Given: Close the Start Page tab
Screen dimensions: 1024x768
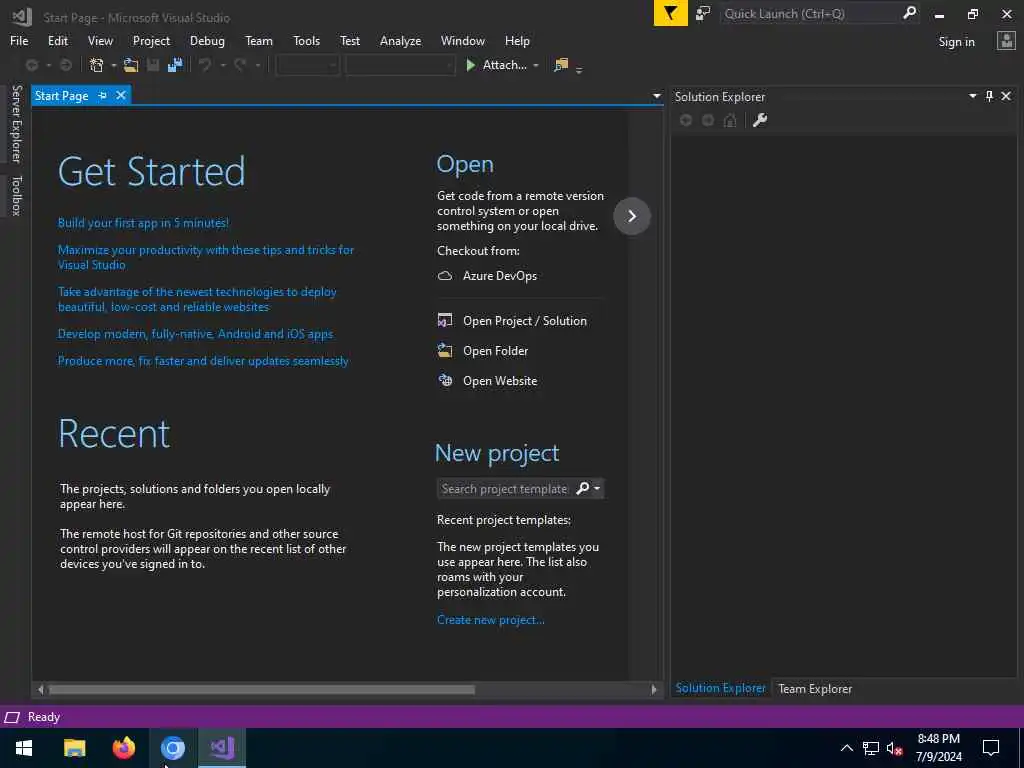Looking at the screenshot, I should pyautogui.click(x=121, y=95).
